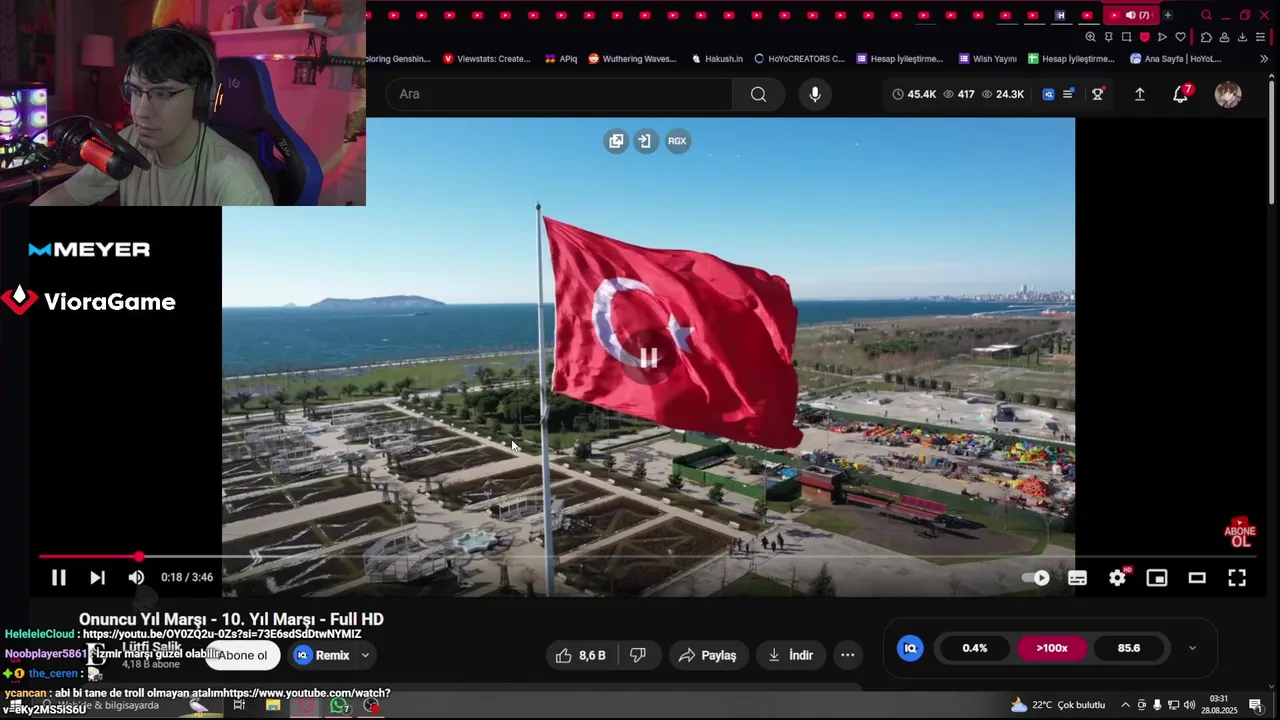This screenshot has width=1280, height=720.
Task: Open APiq bookmark
Action: pyautogui.click(x=561, y=59)
